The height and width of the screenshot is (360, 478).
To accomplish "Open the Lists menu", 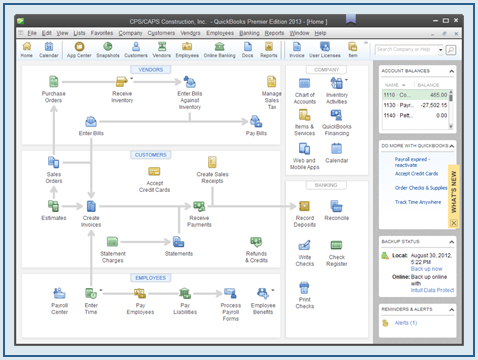I will [x=79, y=33].
